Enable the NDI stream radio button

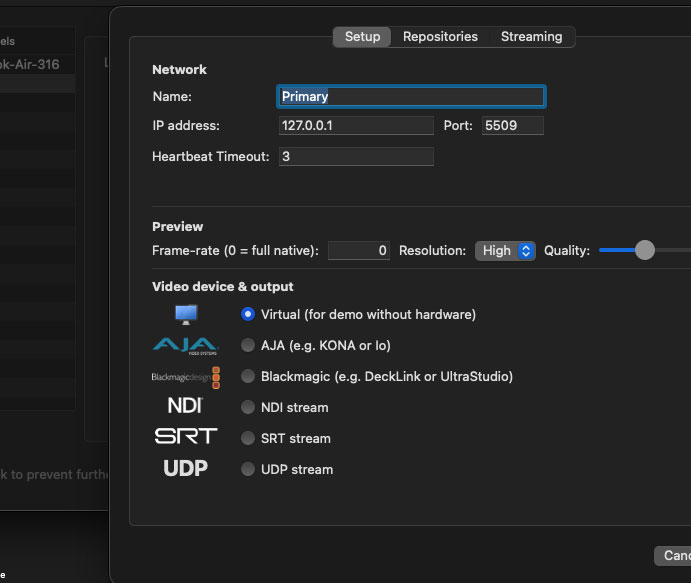coord(248,407)
